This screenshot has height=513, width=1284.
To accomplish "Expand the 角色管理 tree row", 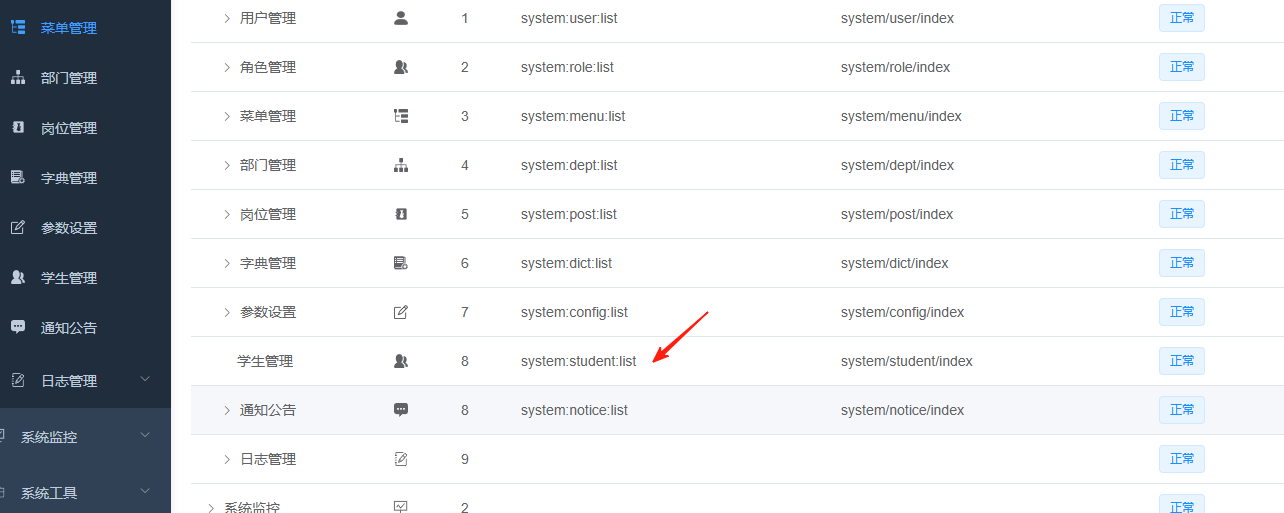I will [x=227, y=67].
